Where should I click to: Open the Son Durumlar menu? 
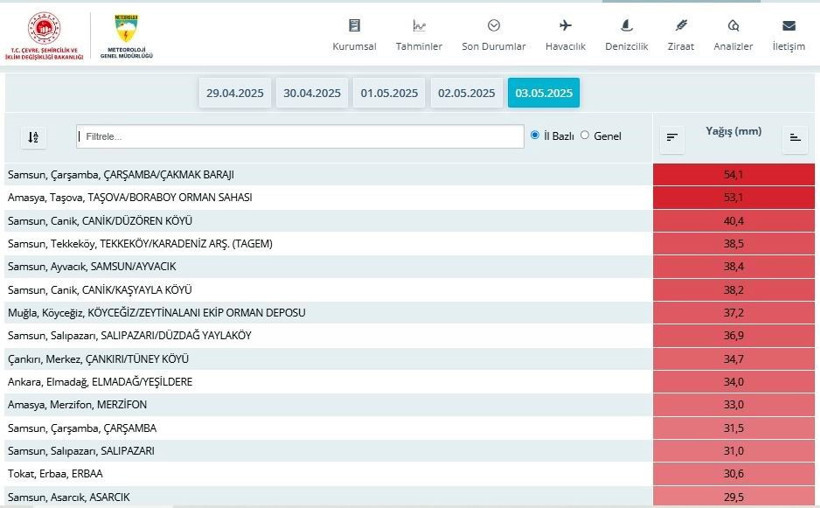pos(493,35)
